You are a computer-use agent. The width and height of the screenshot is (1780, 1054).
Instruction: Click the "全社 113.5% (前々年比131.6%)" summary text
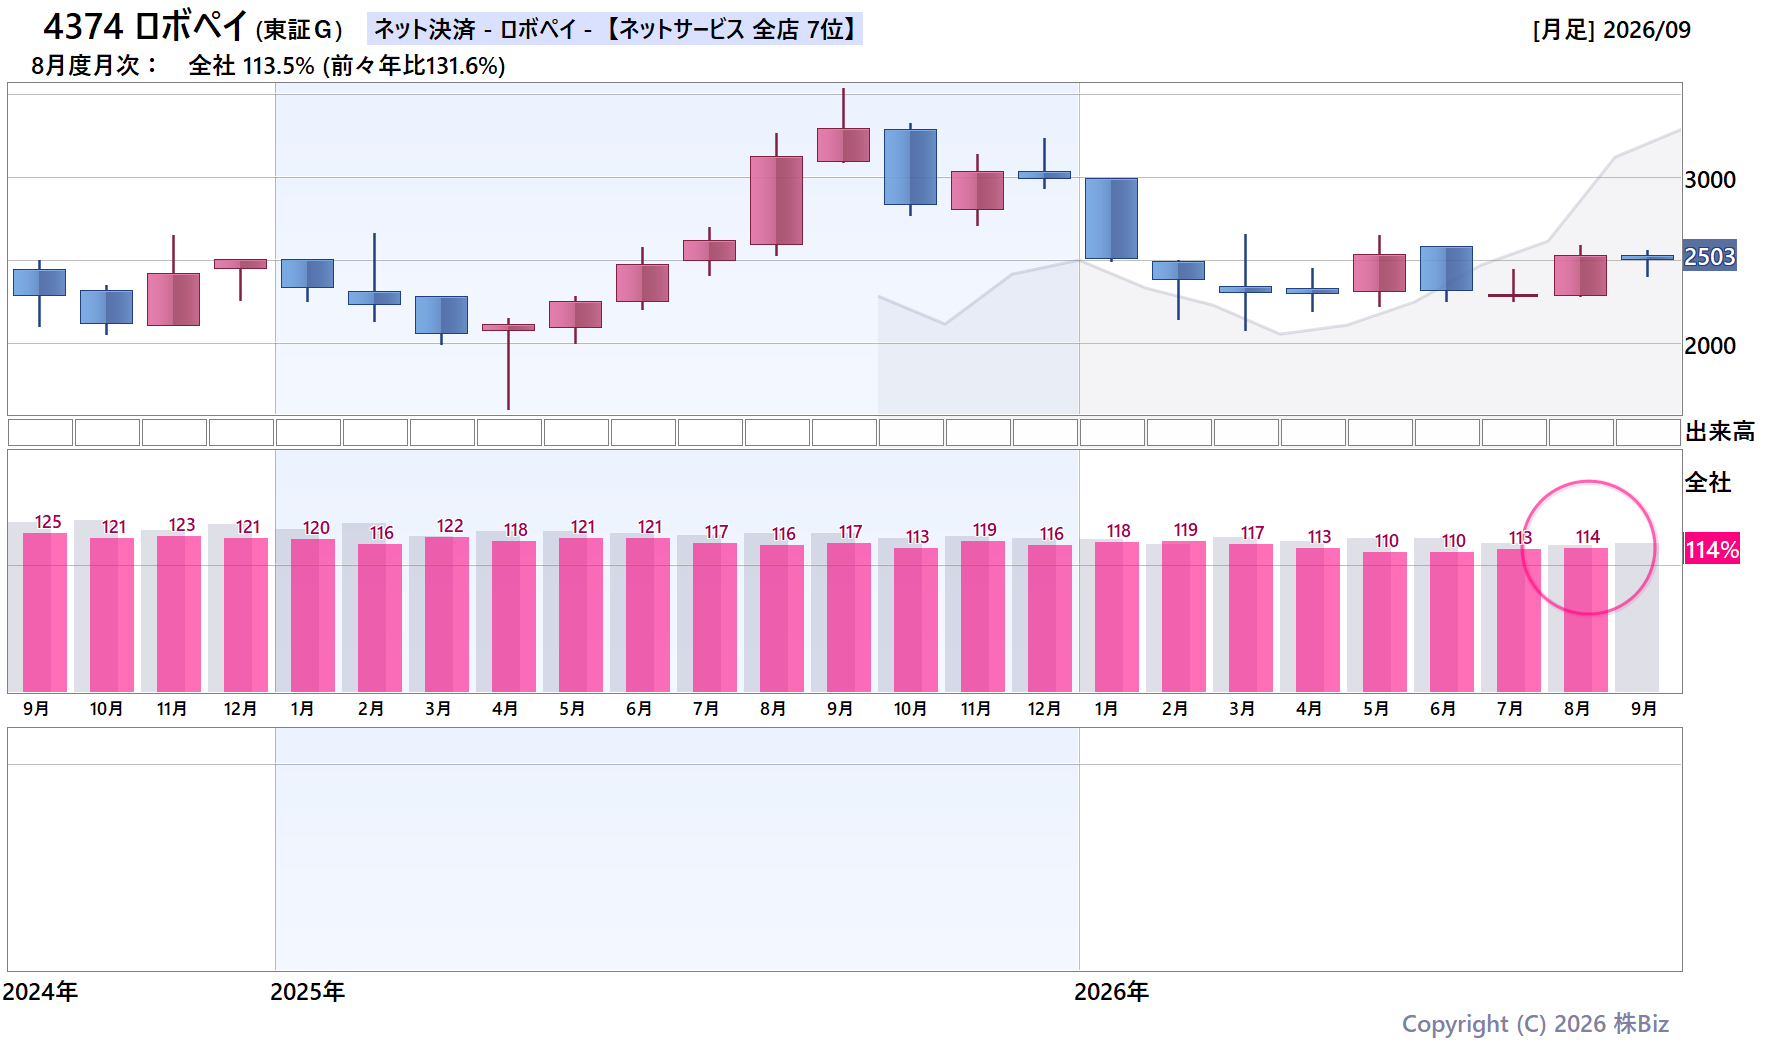tap(347, 66)
